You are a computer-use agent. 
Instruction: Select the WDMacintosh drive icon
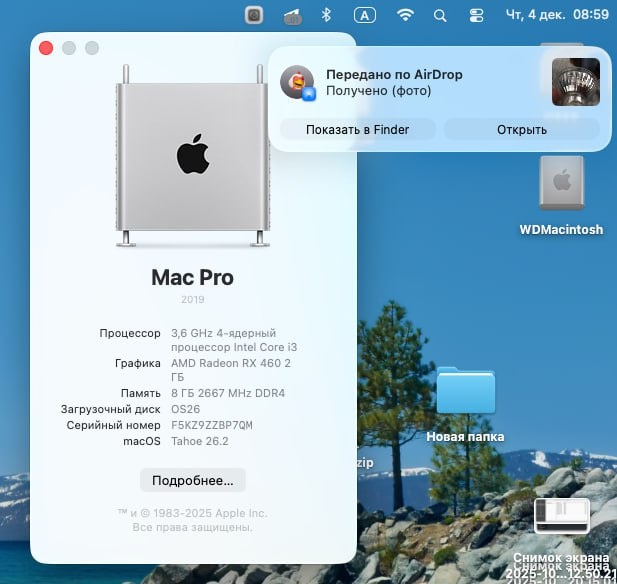(x=562, y=183)
